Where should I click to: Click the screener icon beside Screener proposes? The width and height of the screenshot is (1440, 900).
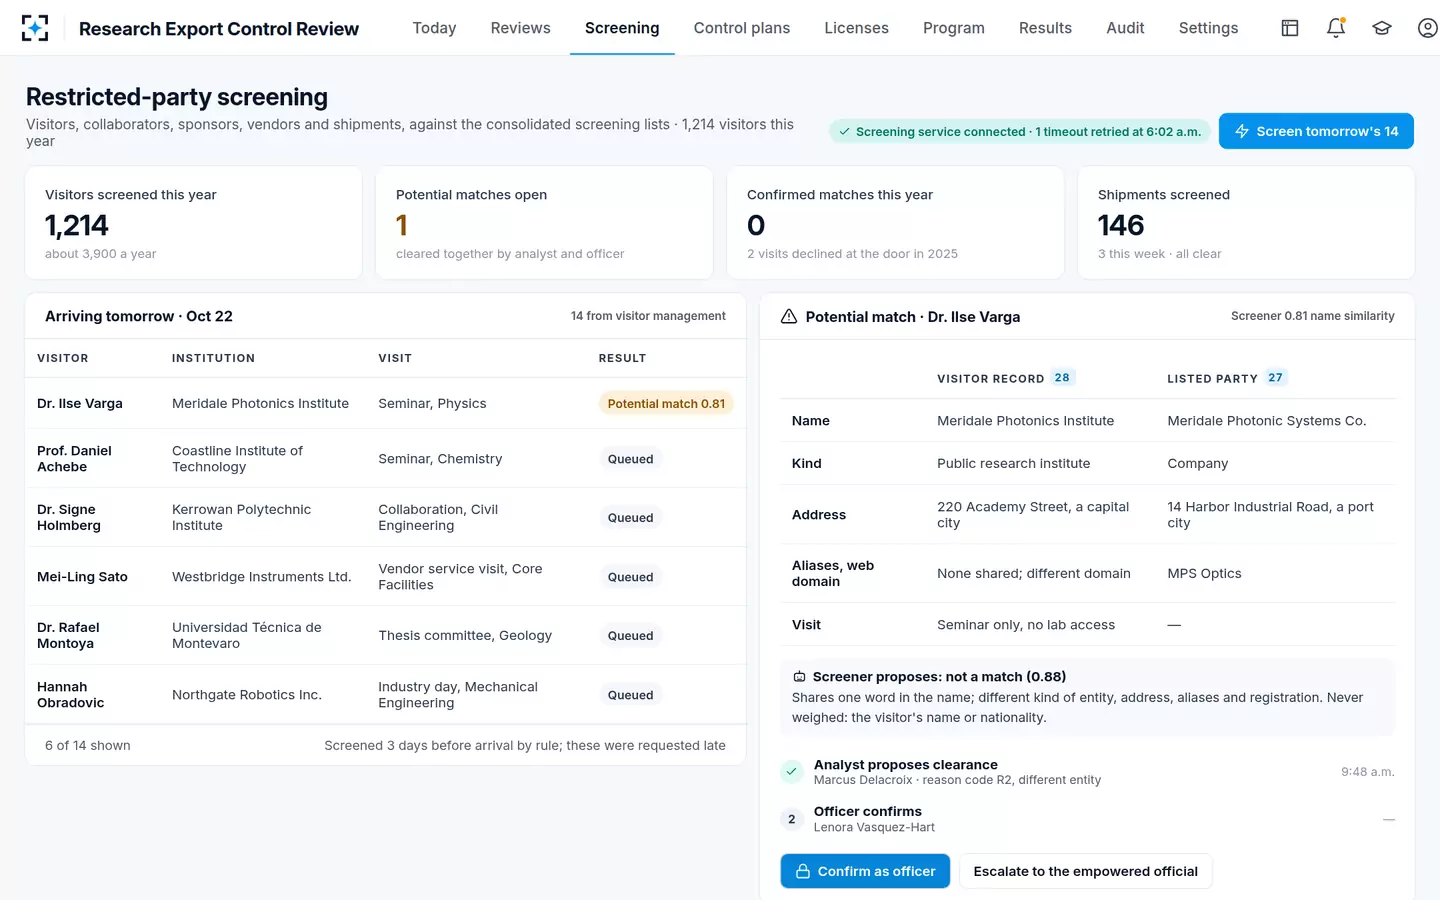800,677
